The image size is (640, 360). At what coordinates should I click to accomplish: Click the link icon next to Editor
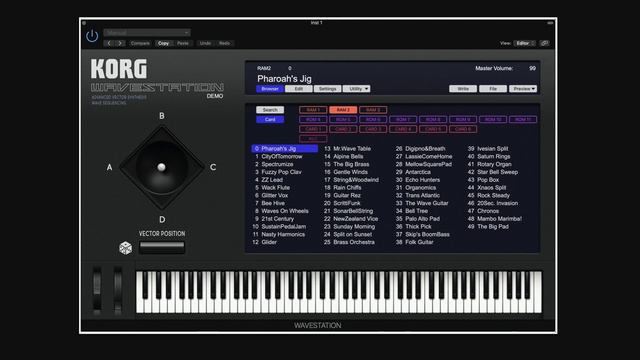[x=544, y=43]
